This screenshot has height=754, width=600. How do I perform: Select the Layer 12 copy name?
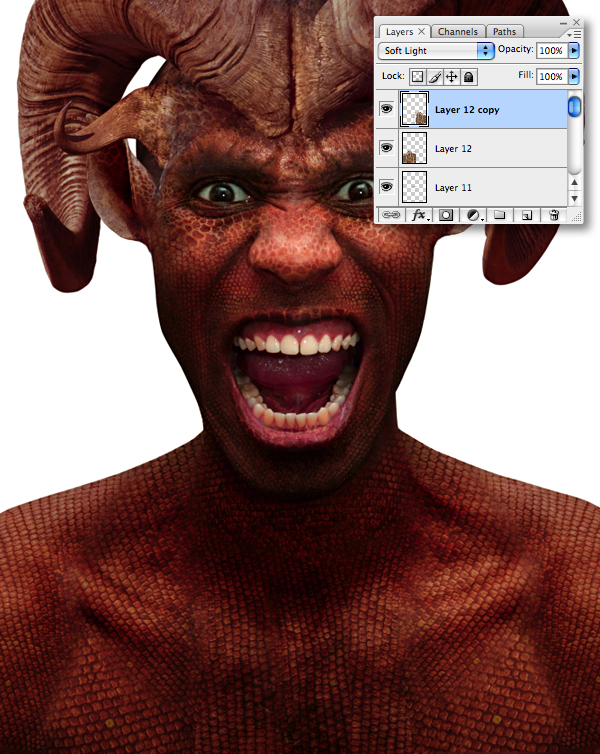[467, 110]
